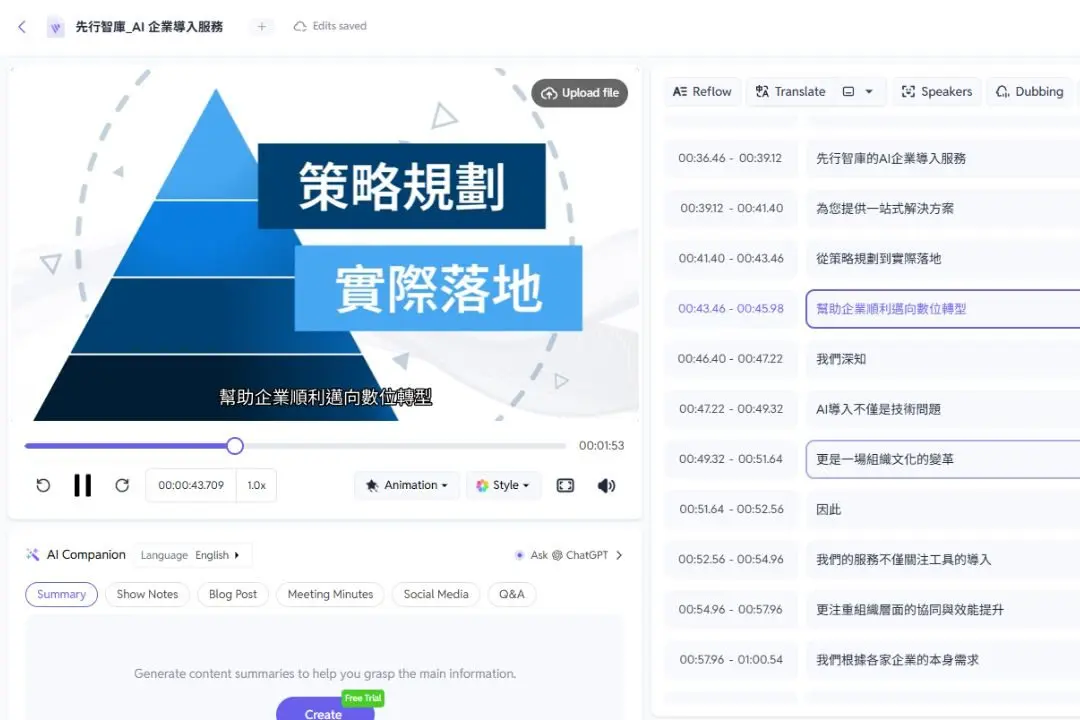
Task: Pause the video playback
Action: (x=83, y=485)
